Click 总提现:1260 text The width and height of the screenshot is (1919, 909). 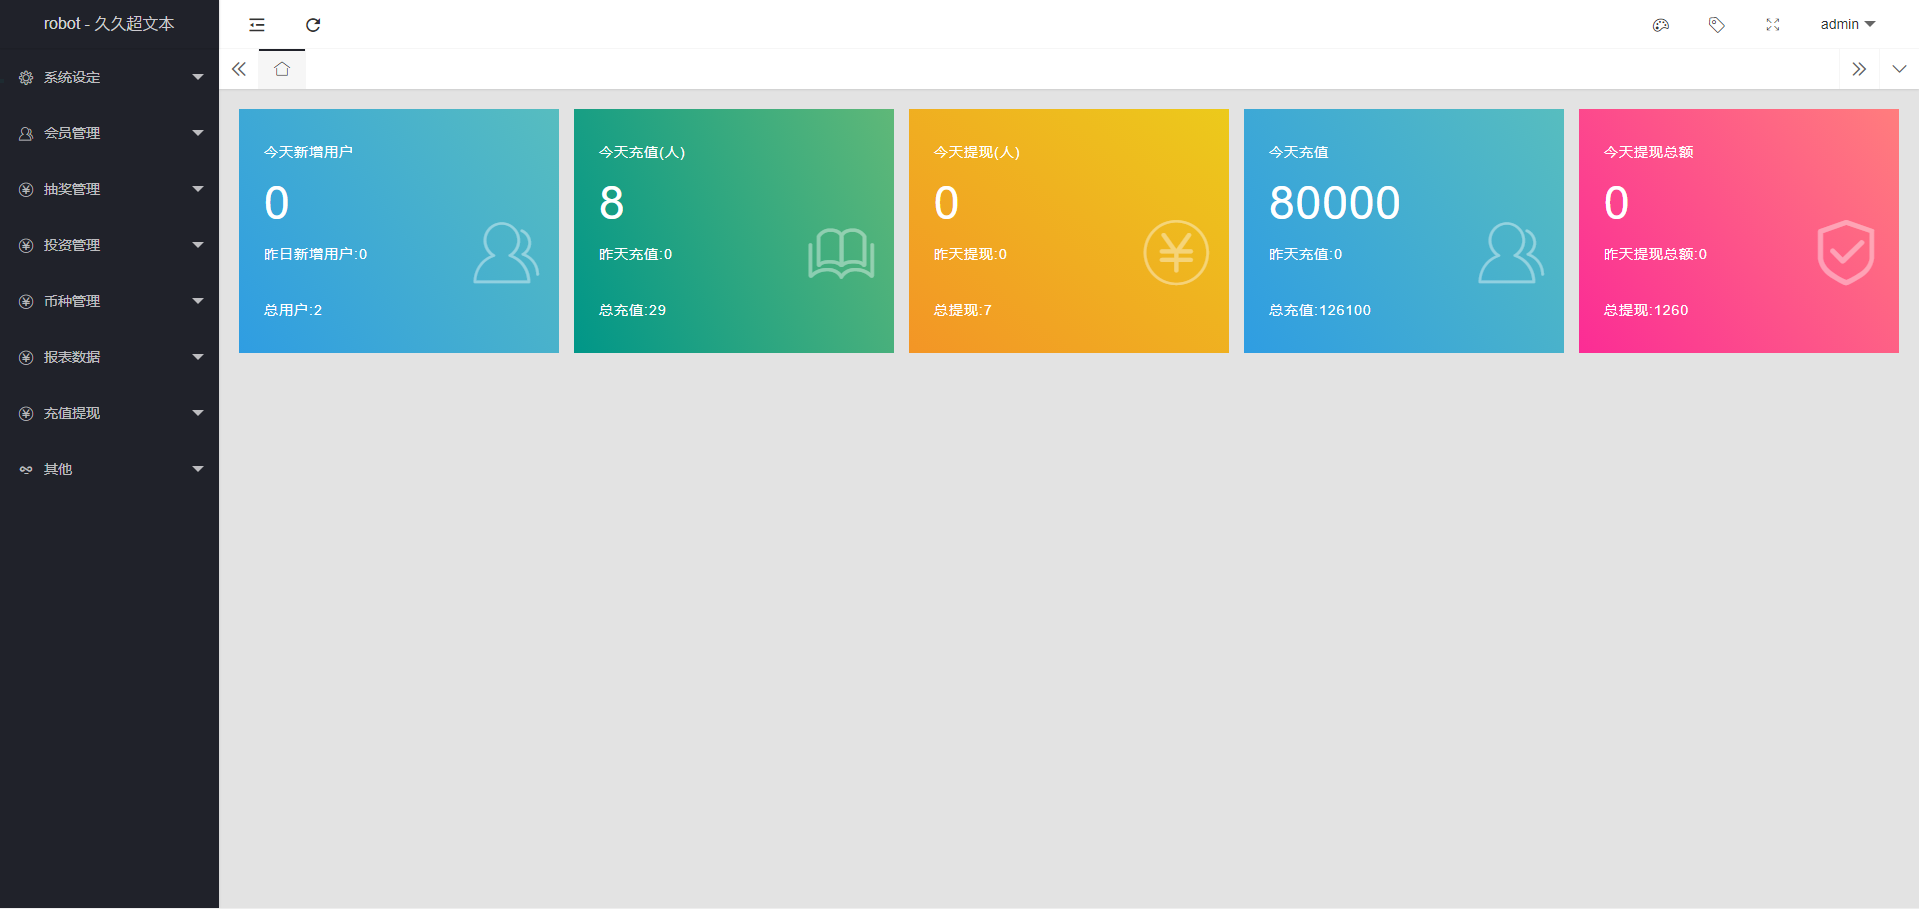click(1646, 310)
